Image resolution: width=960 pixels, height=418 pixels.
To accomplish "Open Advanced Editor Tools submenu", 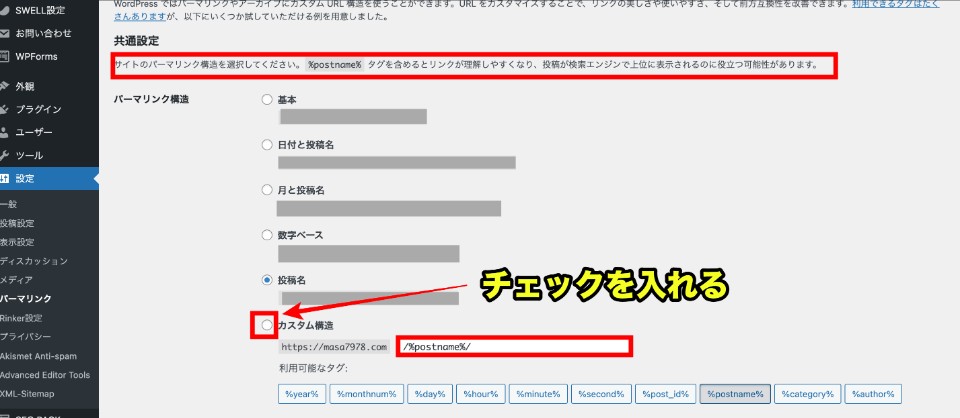I will [x=45, y=375].
